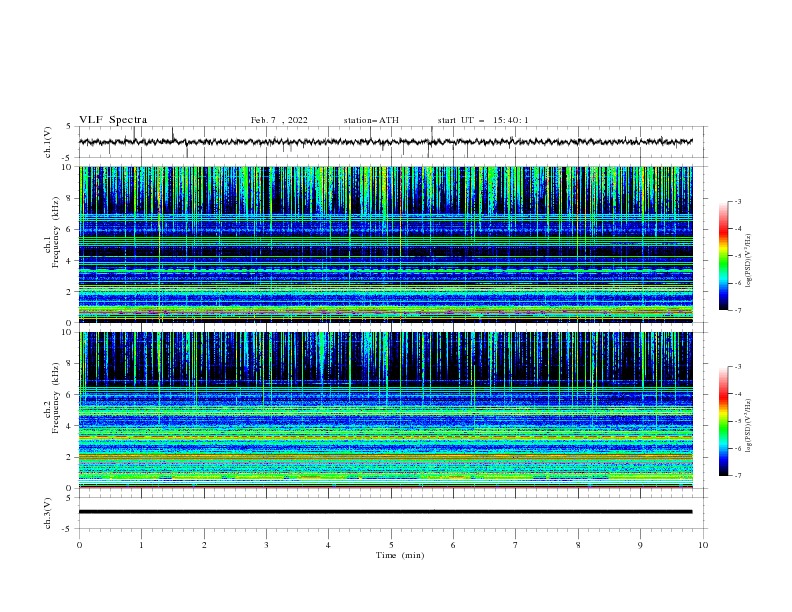Image resolution: width=792 pixels, height=612 pixels.
Task: Click the "6" kHz tick of ch.2 spectrogram
Action: (x=70, y=395)
